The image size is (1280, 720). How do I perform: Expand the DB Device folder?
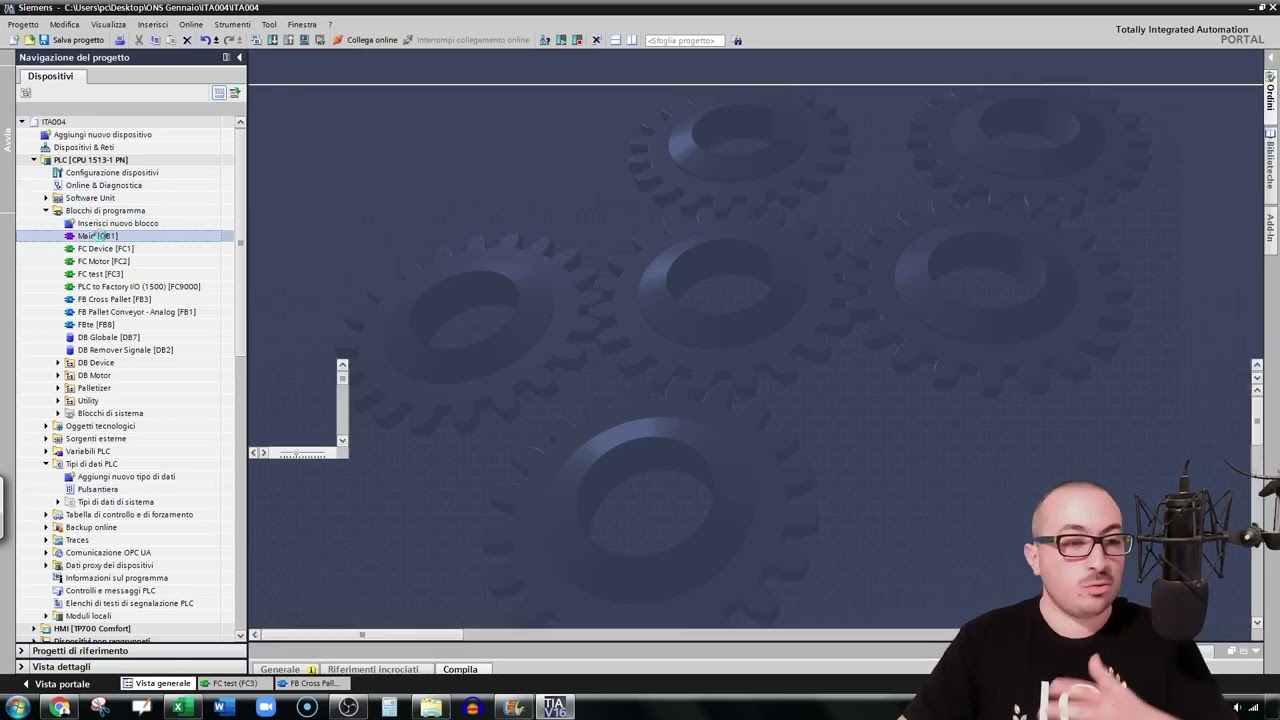(x=57, y=363)
